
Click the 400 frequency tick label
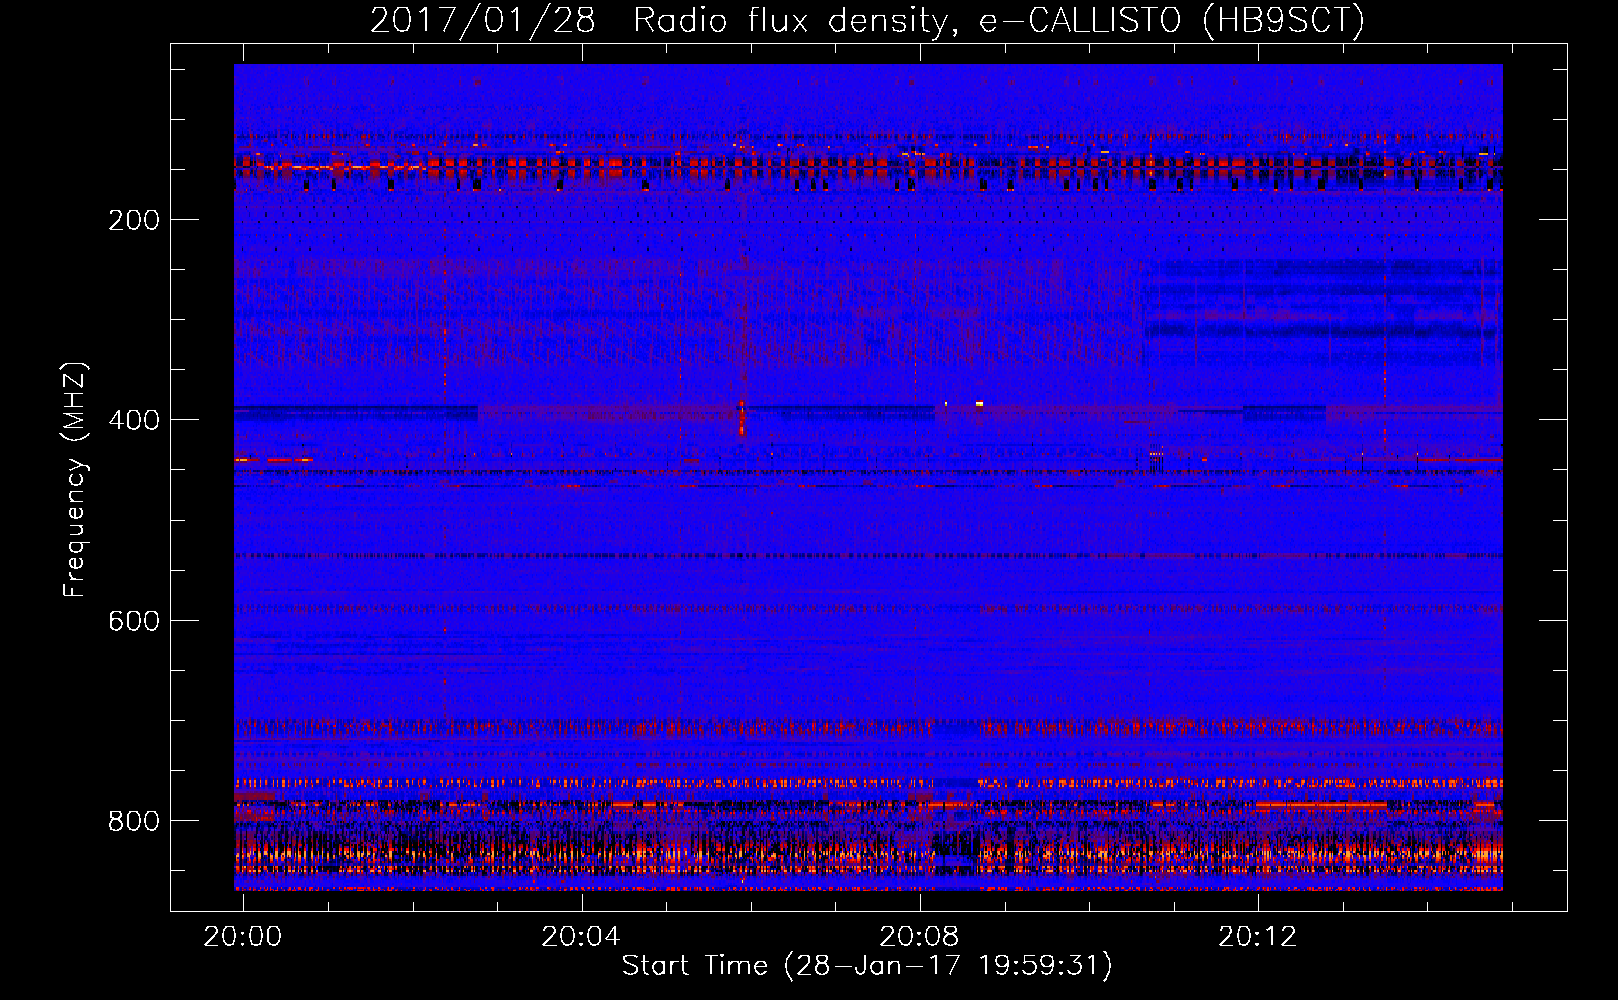coord(134,420)
